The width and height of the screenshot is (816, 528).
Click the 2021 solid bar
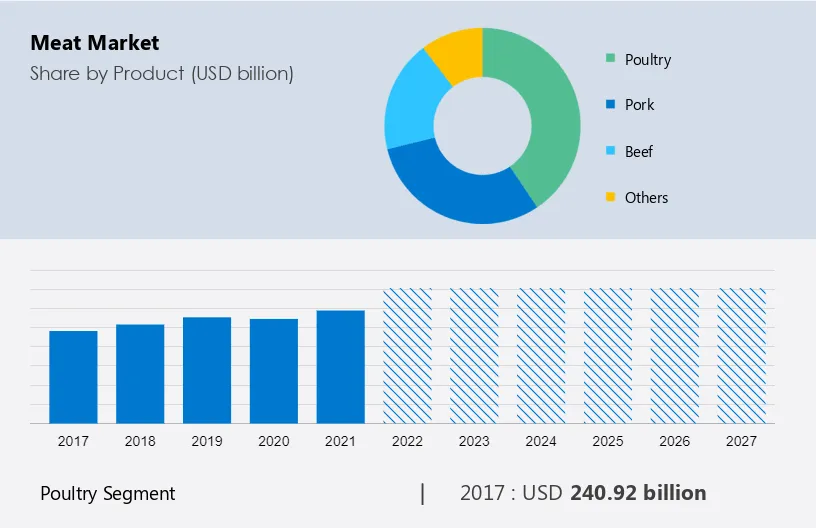pyautogui.click(x=340, y=367)
